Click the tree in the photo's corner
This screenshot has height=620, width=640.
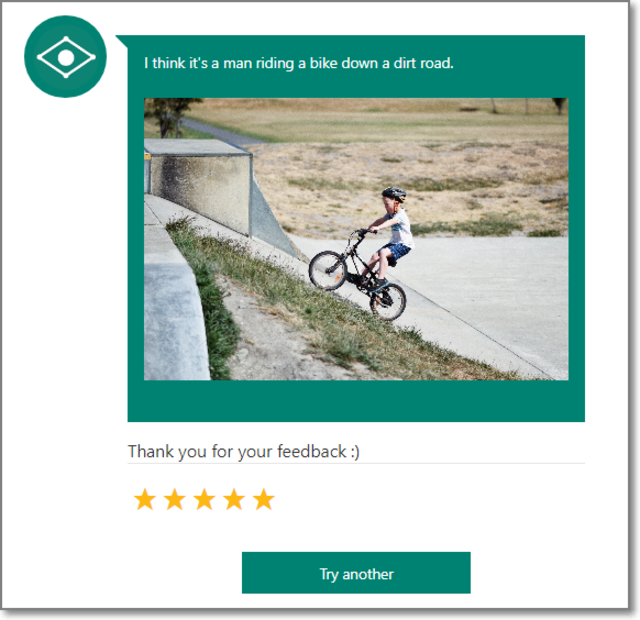(171, 117)
